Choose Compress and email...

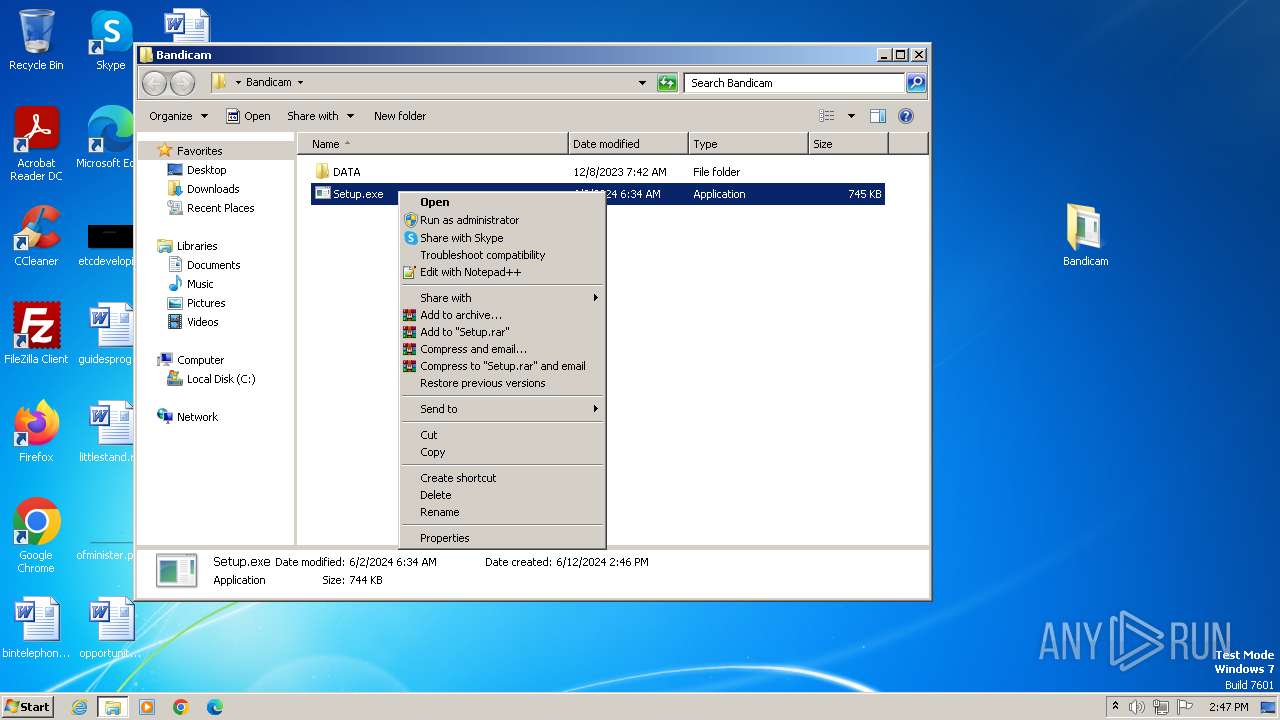tap(502, 349)
